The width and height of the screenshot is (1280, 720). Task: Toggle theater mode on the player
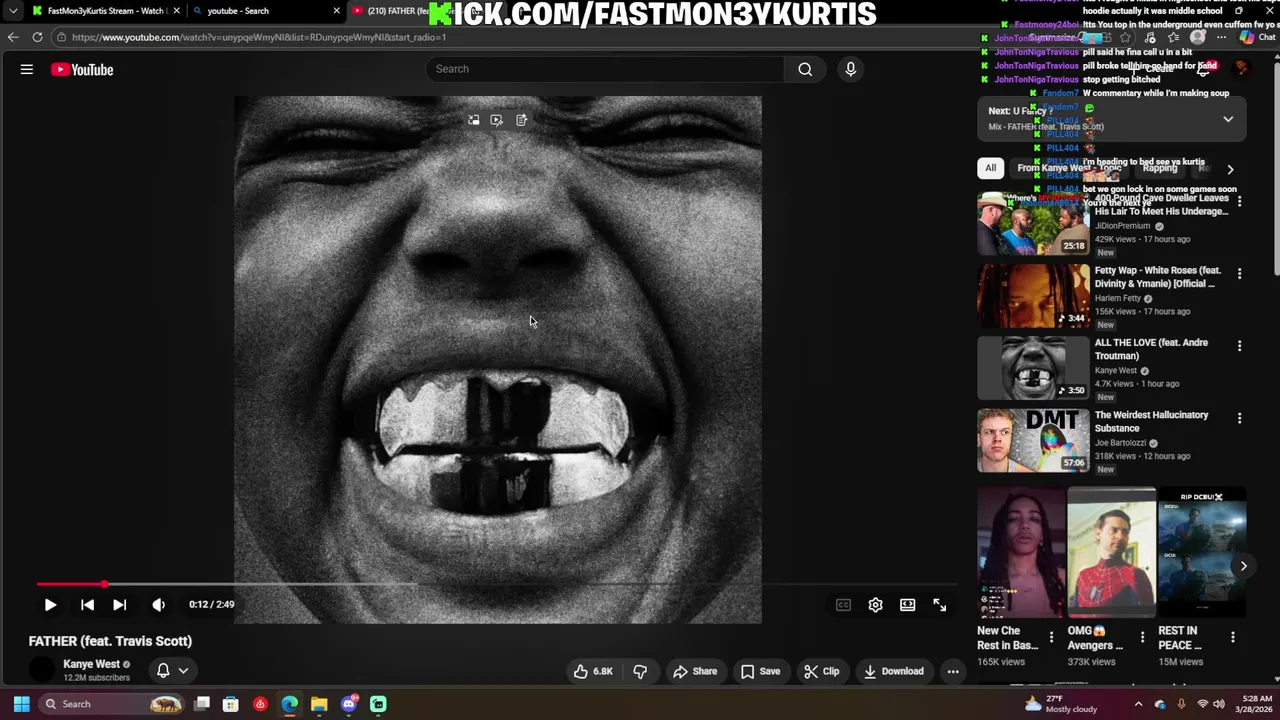tap(907, 604)
